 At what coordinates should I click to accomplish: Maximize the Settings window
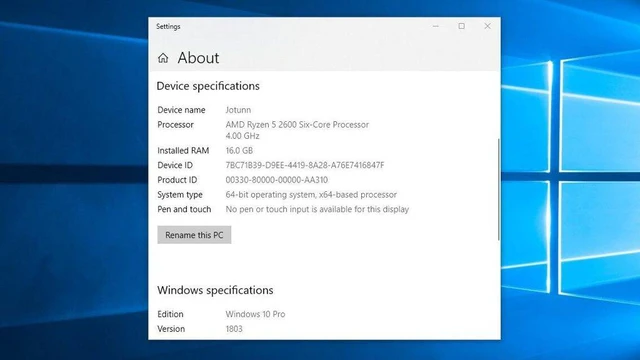[462, 26]
